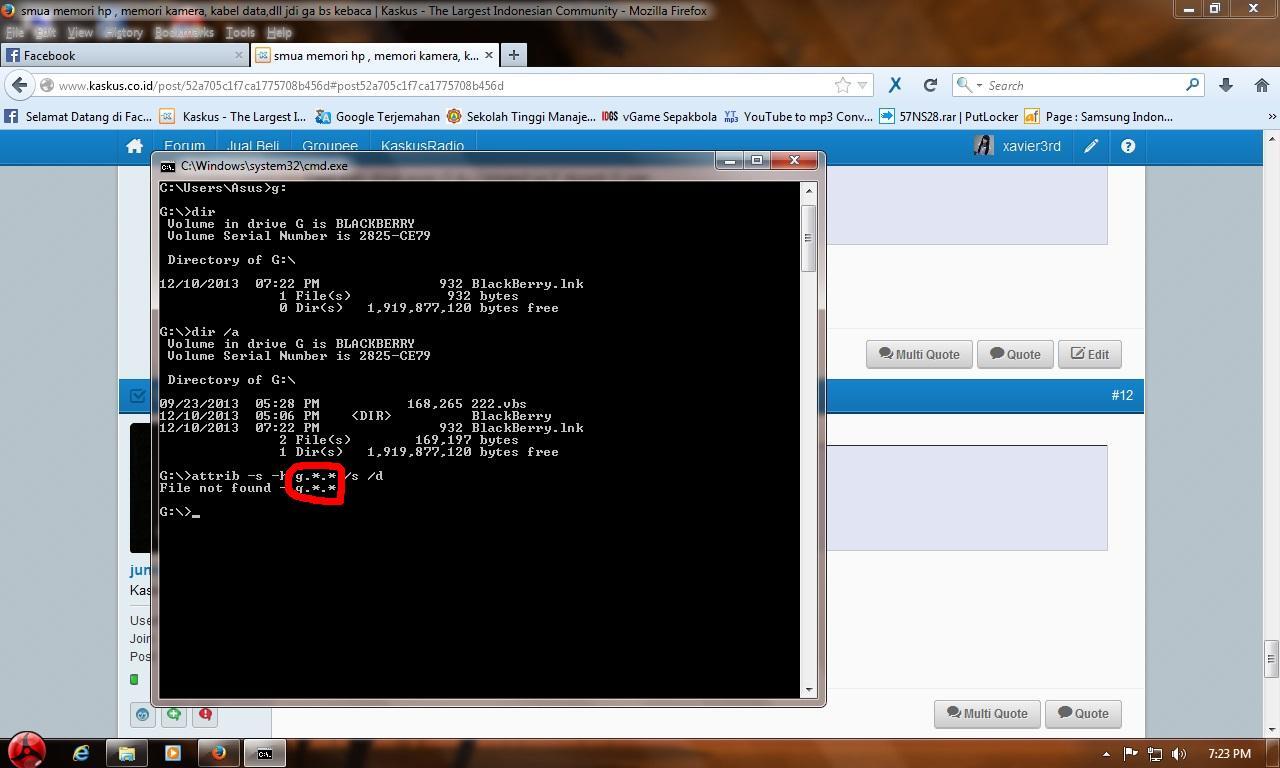
Task: Open the cmd.exe window system menu icon
Action: pyautogui.click(x=168, y=166)
